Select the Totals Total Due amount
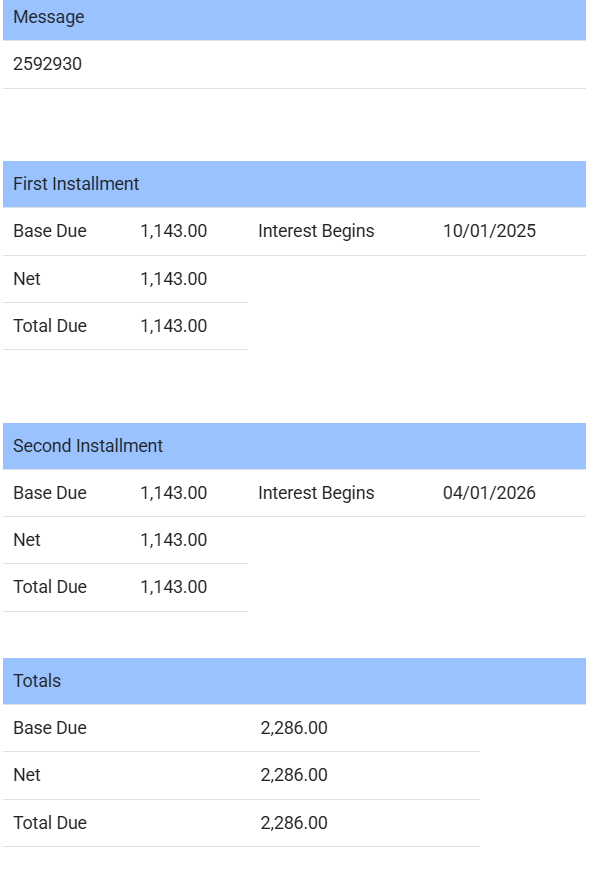 click(294, 823)
